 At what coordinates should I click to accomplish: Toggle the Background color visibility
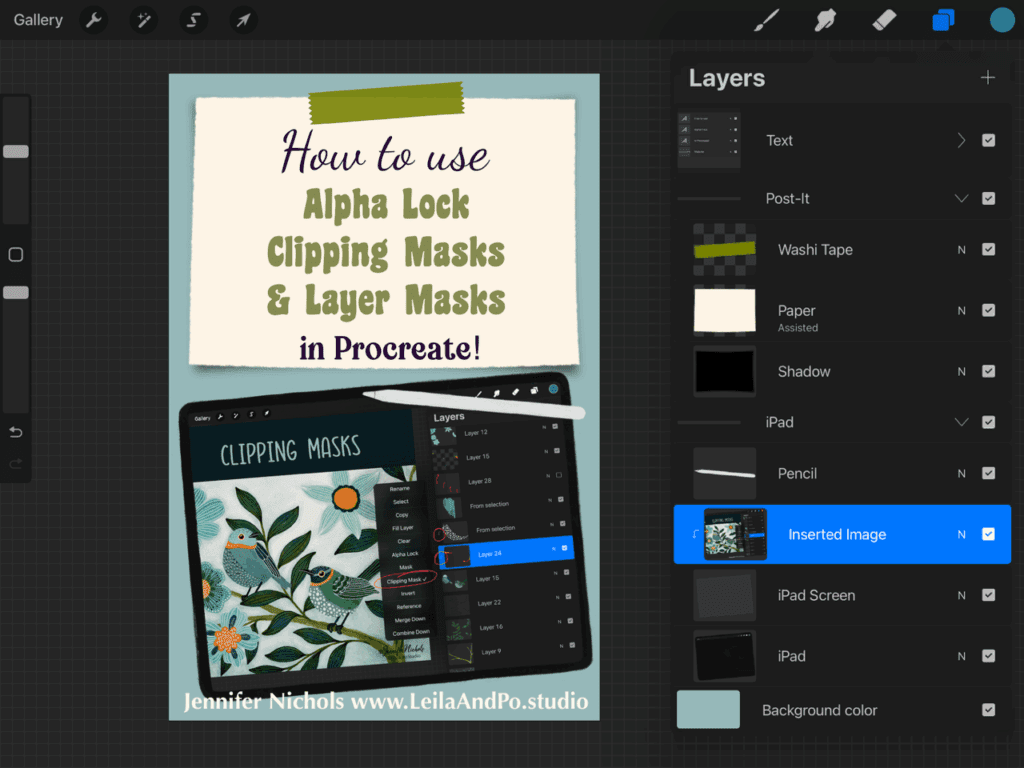988,710
